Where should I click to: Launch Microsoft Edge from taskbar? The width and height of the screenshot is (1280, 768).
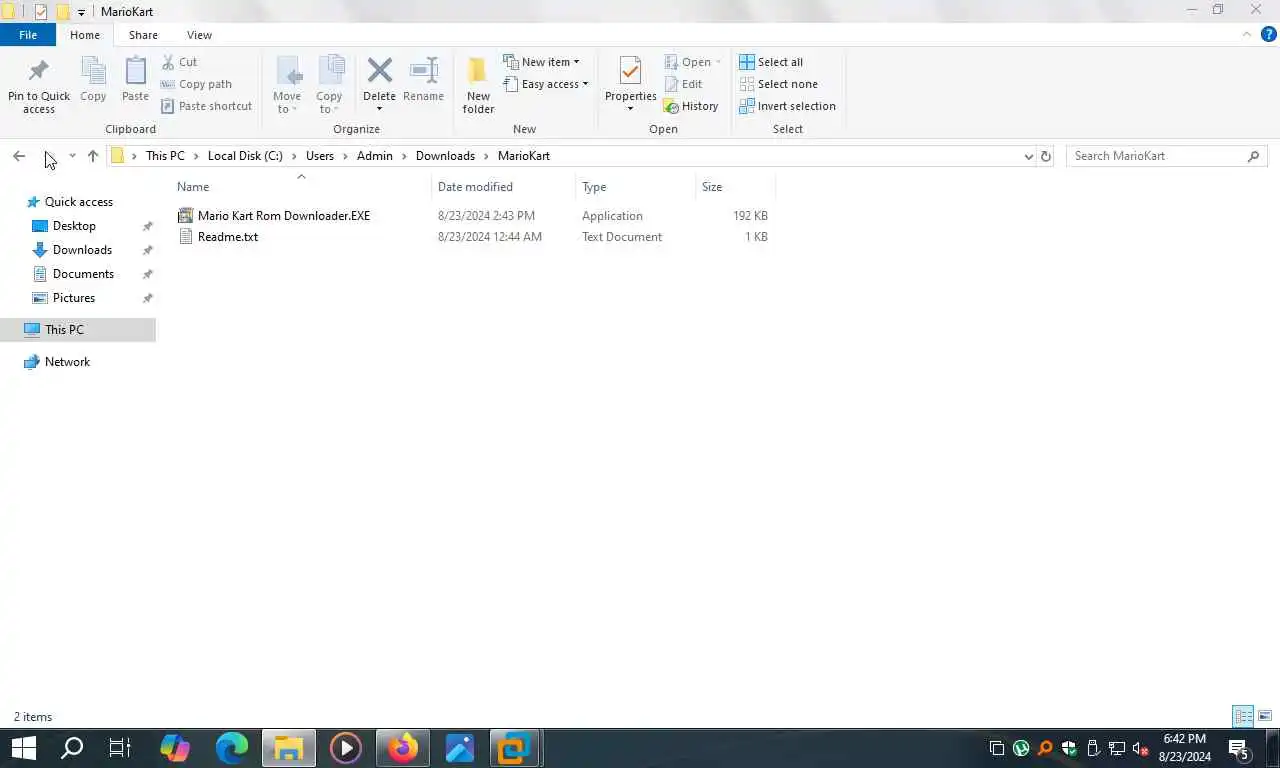coord(232,747)
